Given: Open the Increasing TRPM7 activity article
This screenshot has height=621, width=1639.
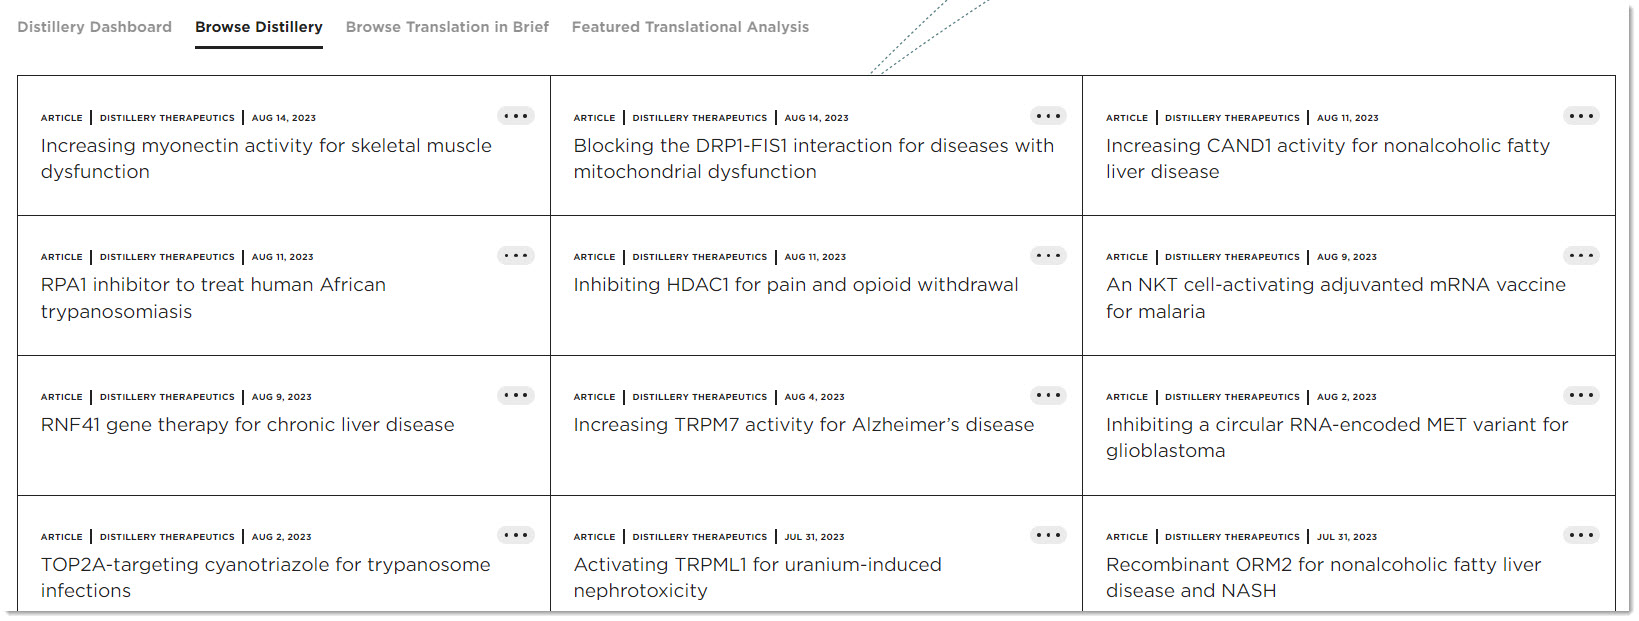Looking at the screenshot, I should click(x=803, y=425).
